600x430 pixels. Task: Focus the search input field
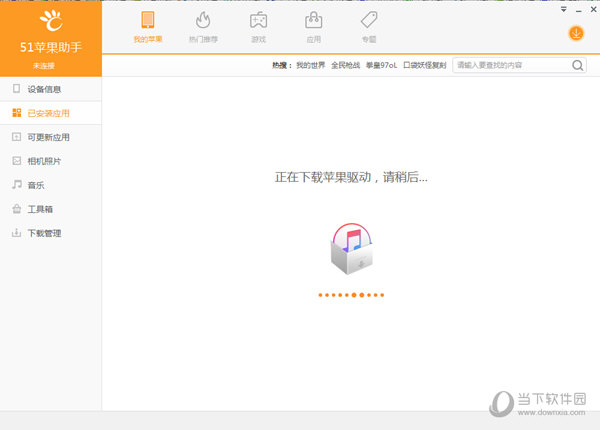pos(519,65)
